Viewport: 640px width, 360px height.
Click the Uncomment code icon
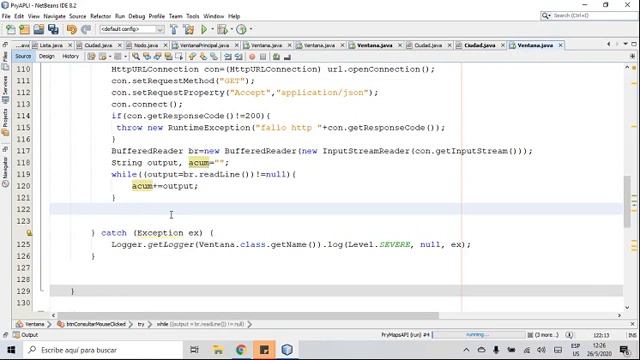point(287,56)
